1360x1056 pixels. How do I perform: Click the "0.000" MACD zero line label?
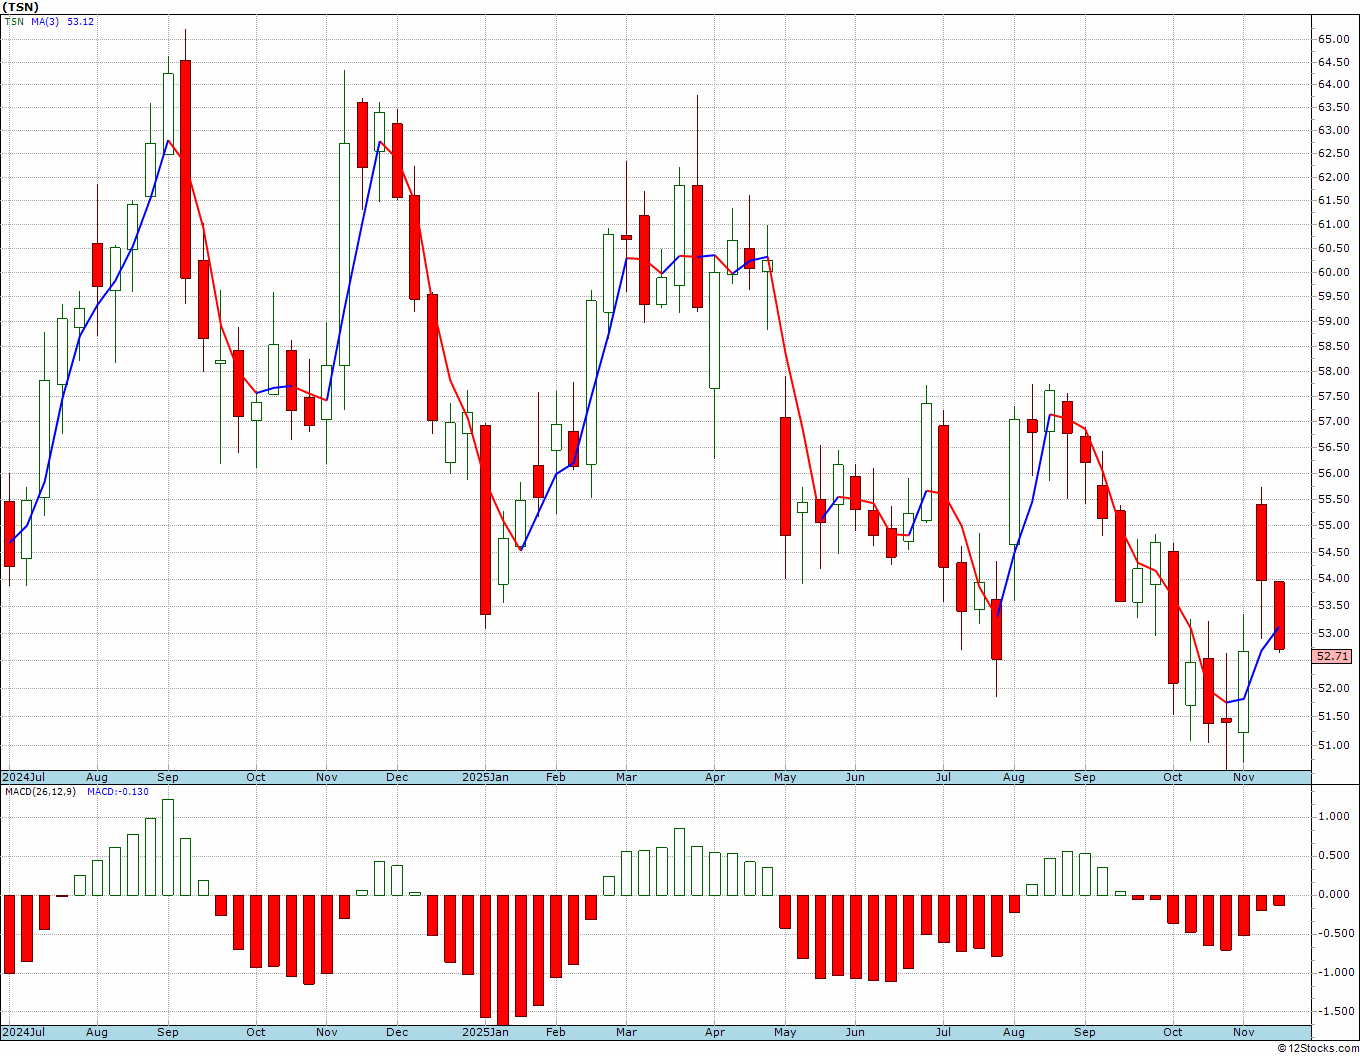click(x=1334, y=894)
